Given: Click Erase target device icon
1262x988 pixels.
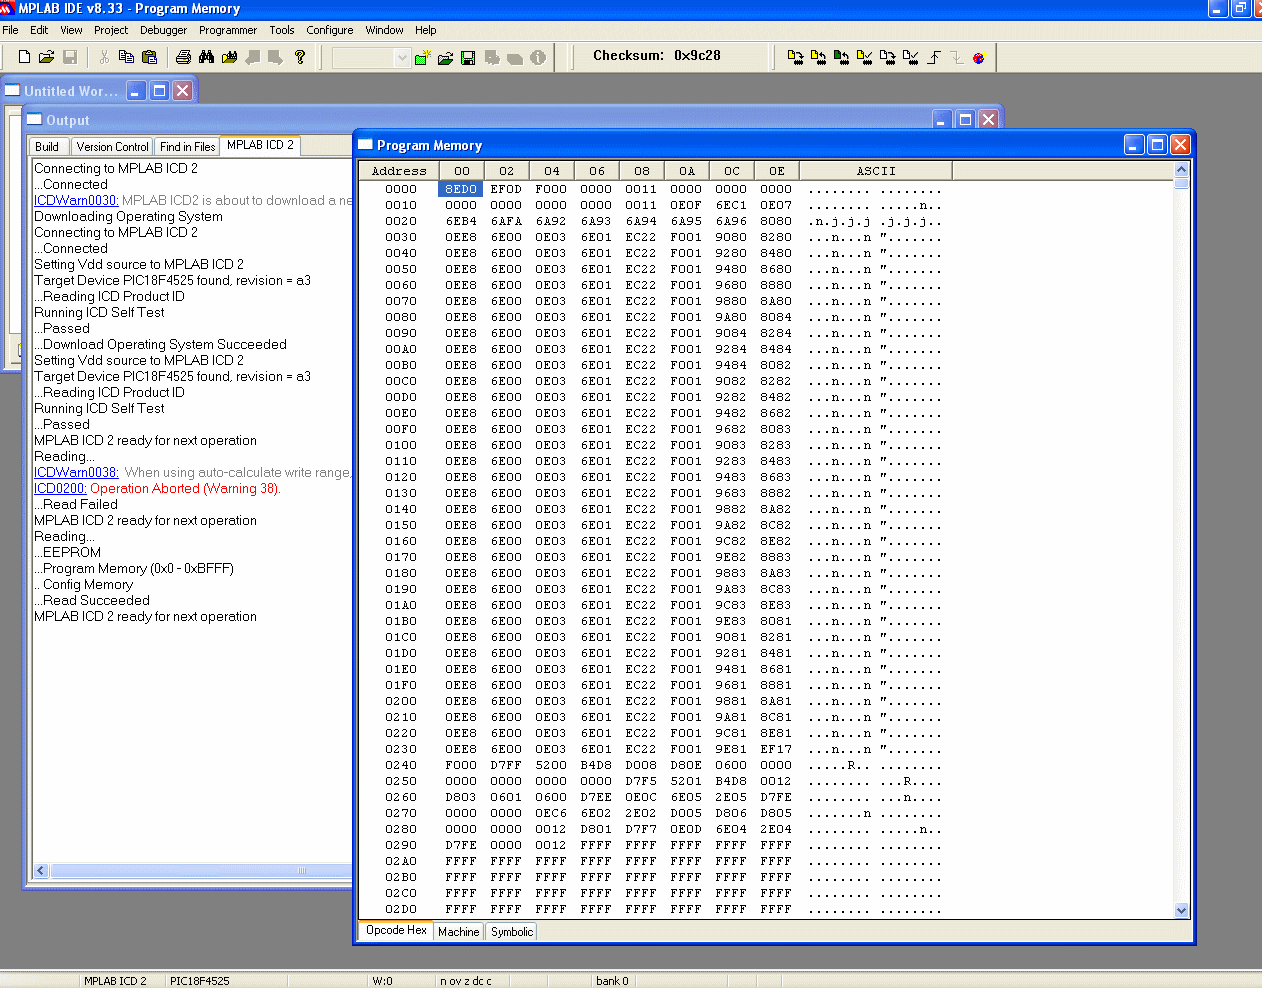Looking at the screenshot, I should coord(887,57).
